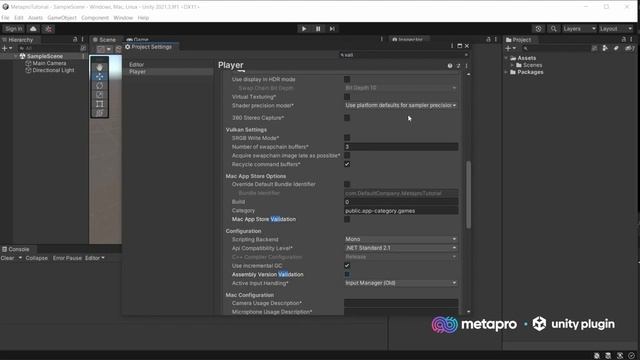
Task: Select the Move tool in Scene
Action: tap(100, 76)
